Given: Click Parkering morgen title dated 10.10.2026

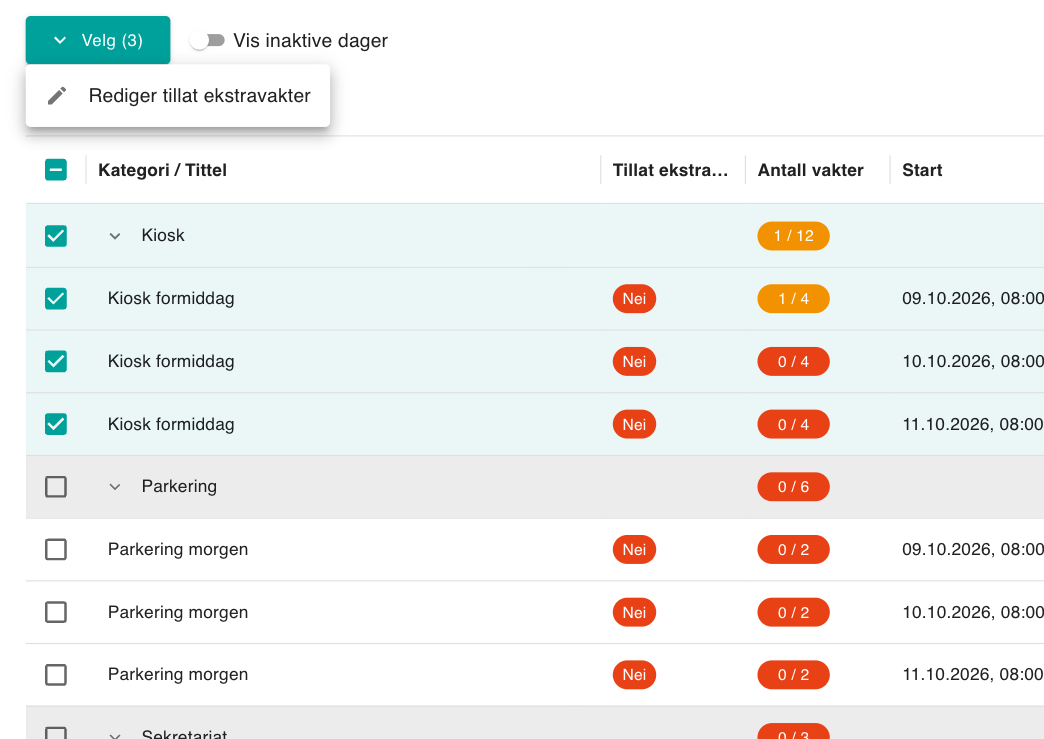Looking at the screenshot, I should 178,612.
